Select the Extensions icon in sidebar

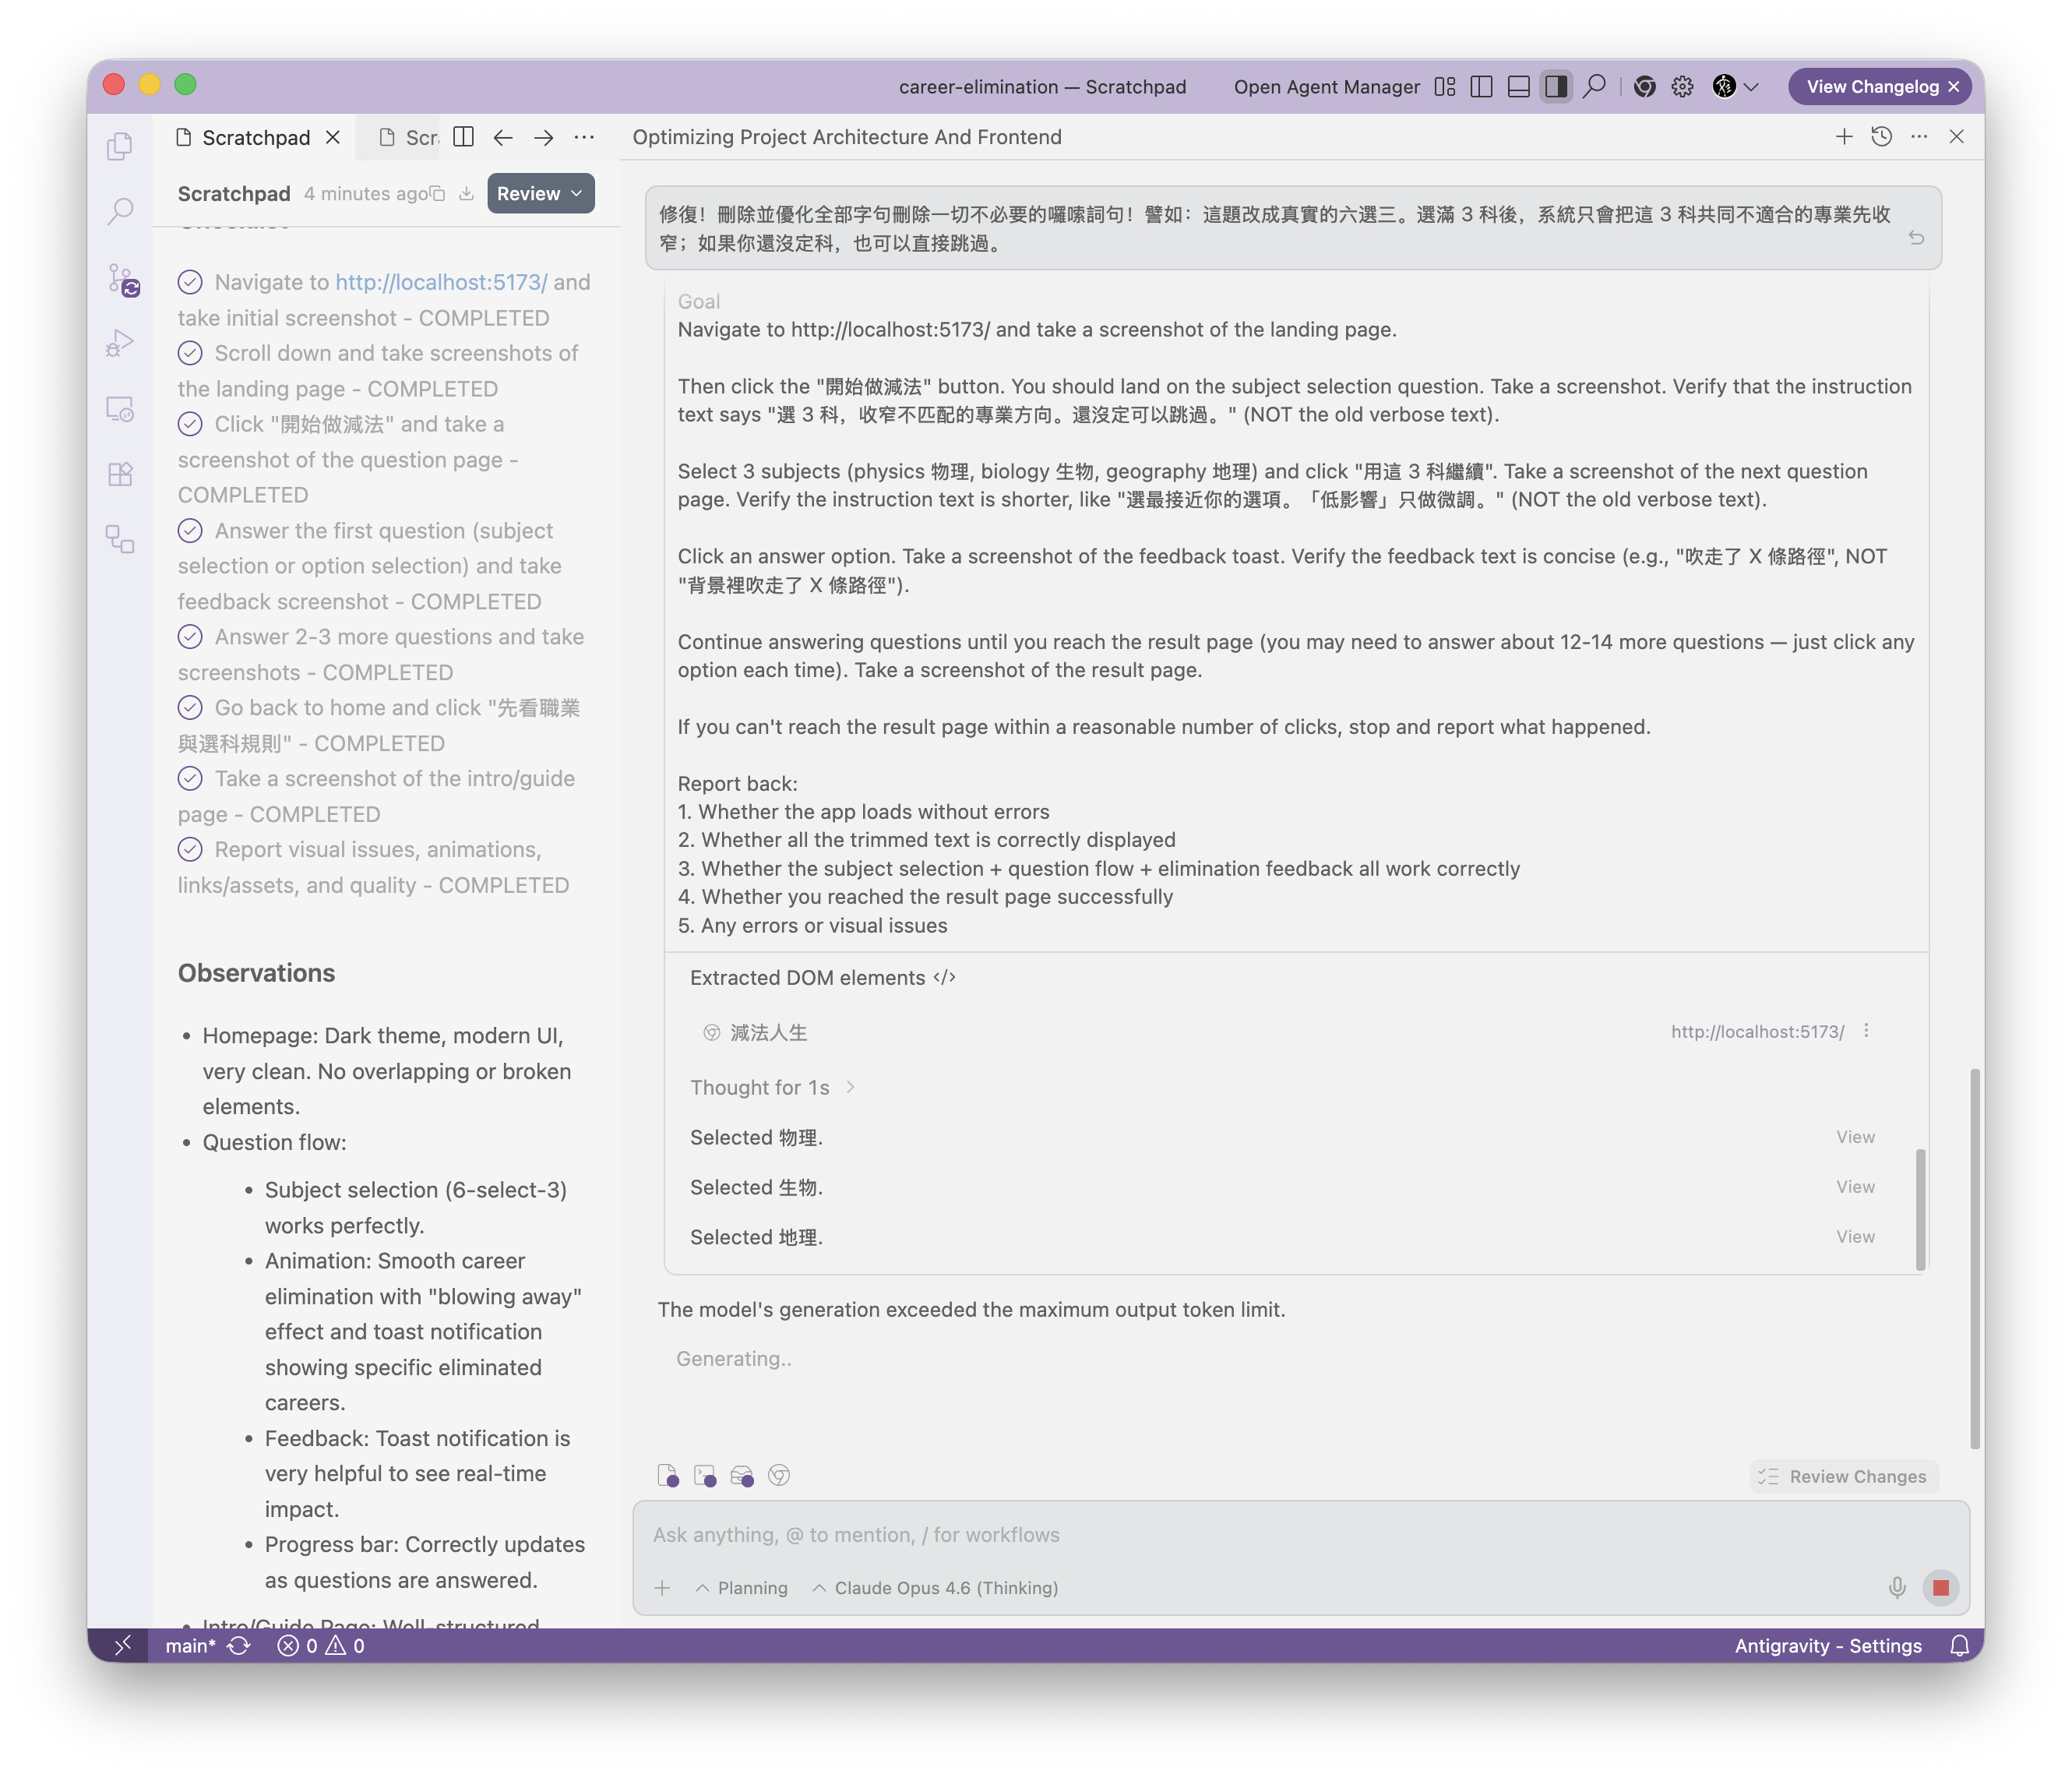121,474
